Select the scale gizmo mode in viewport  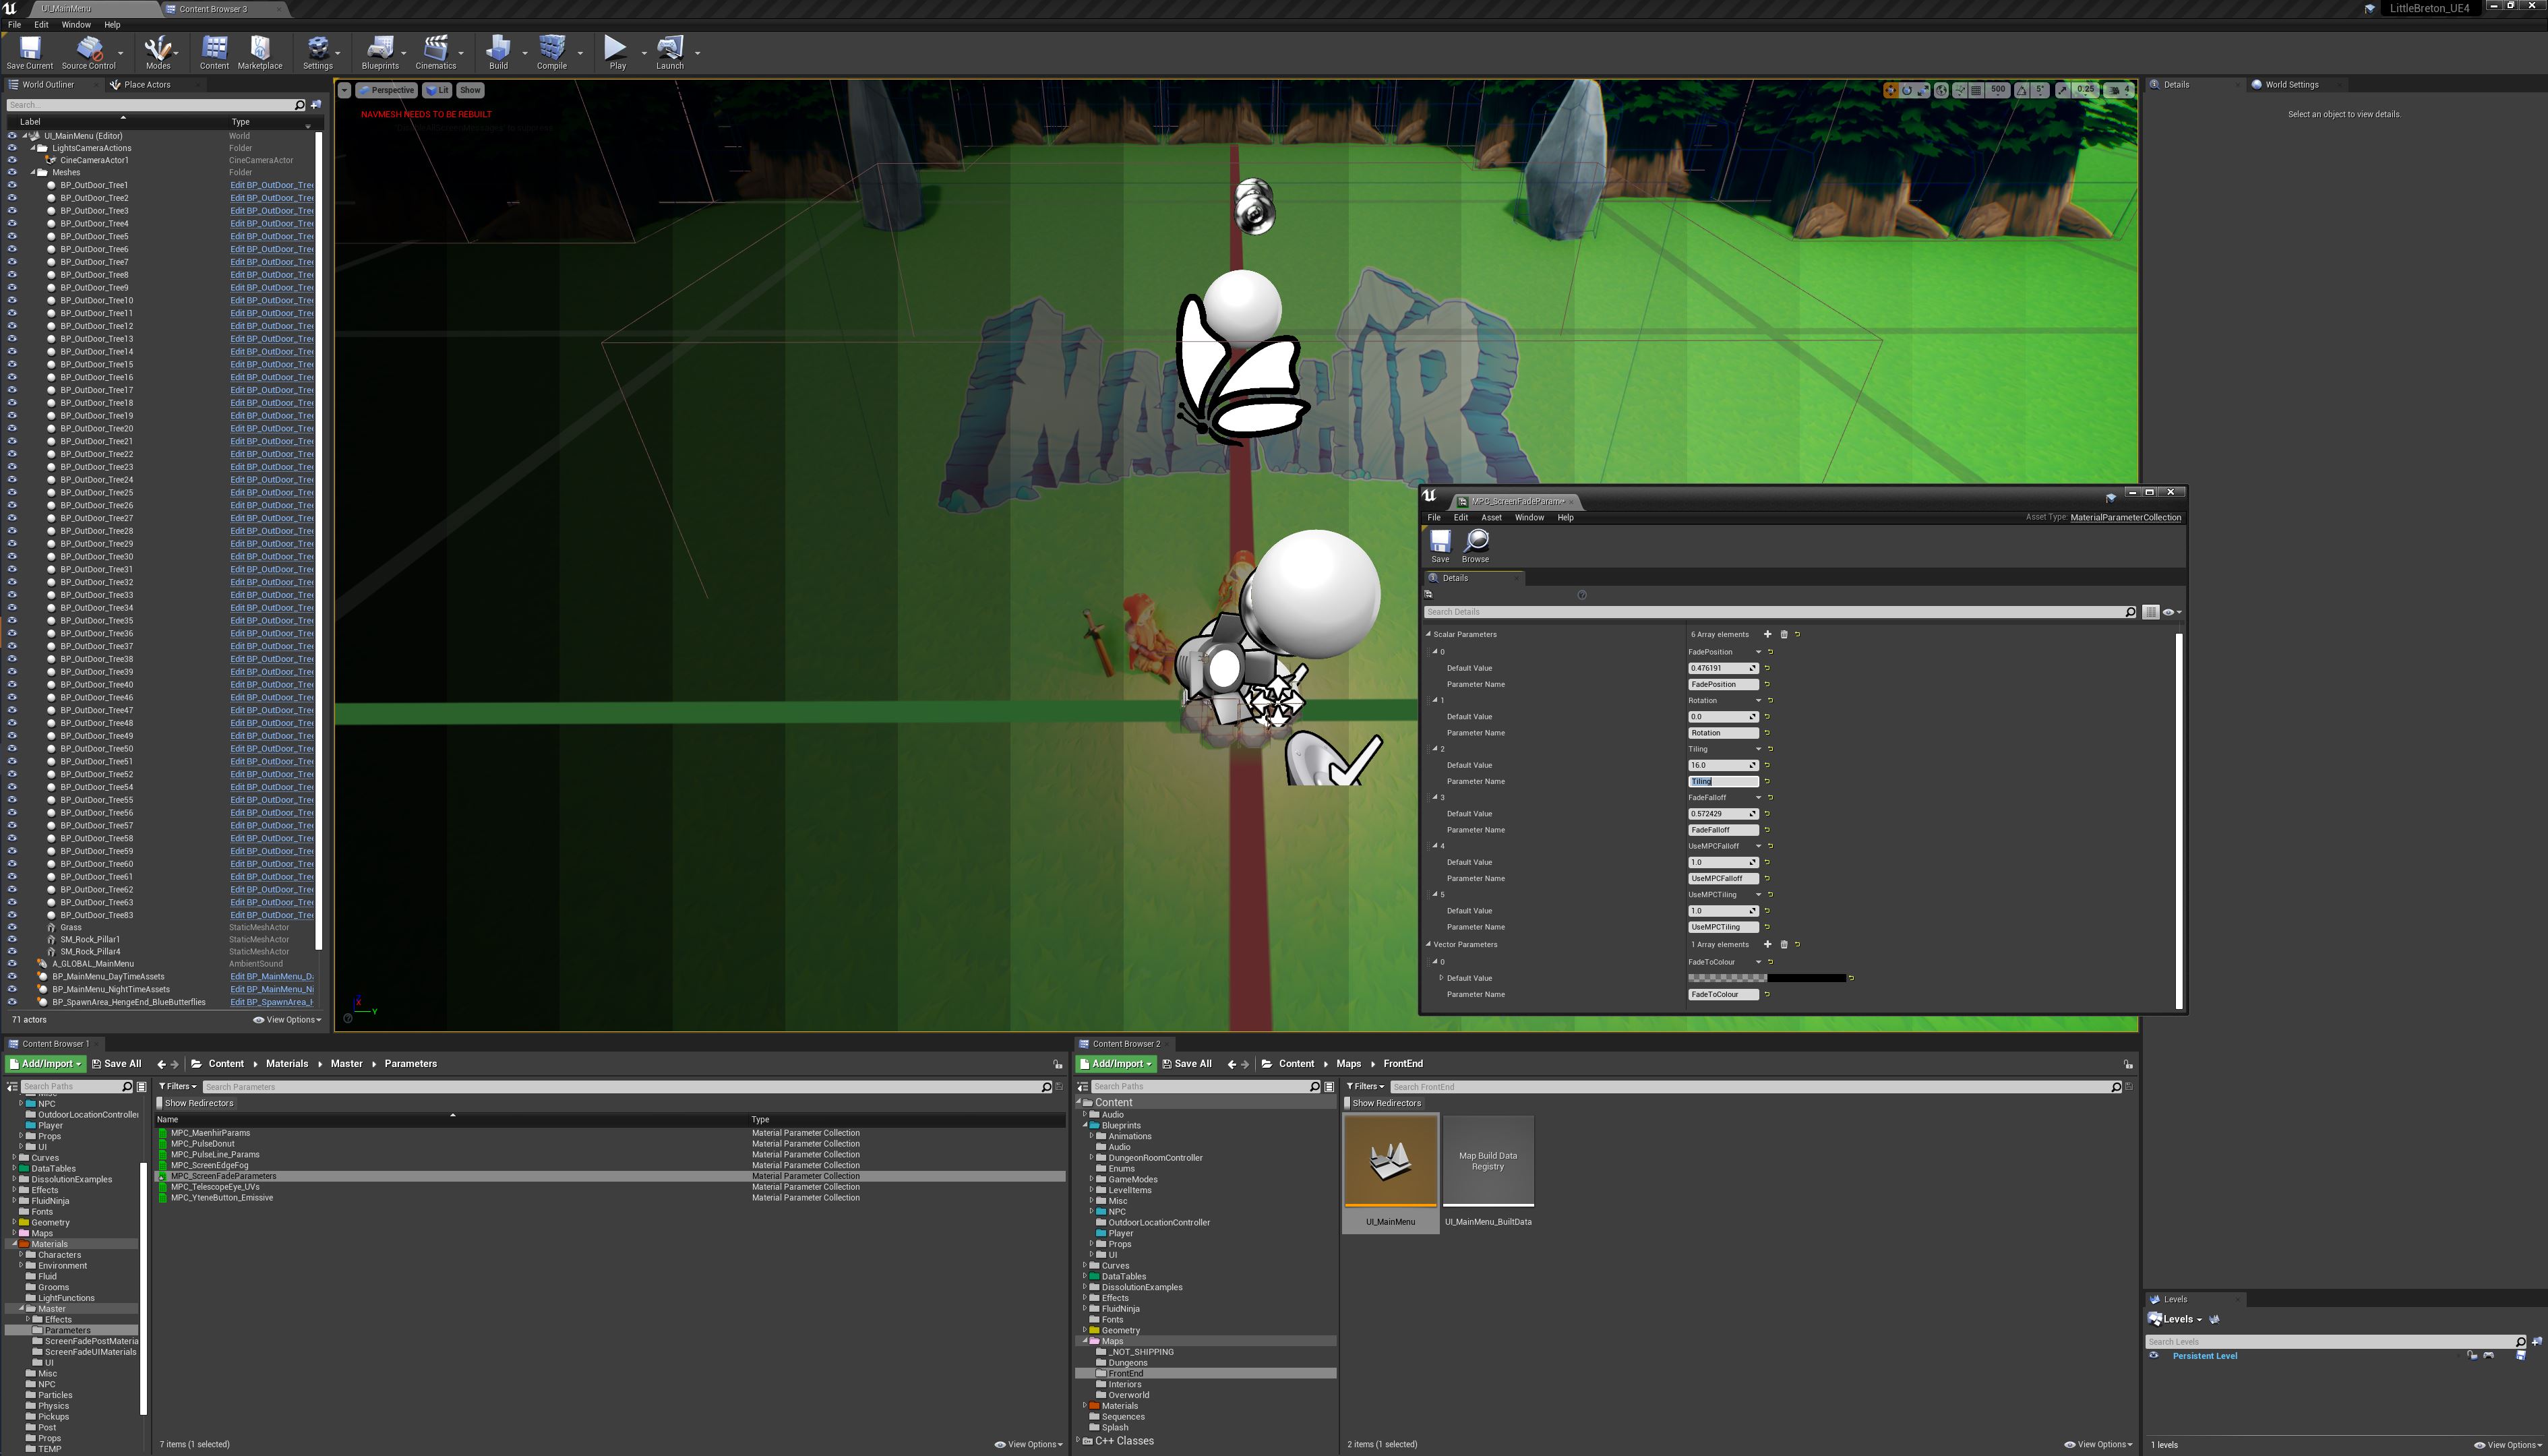1923,90
